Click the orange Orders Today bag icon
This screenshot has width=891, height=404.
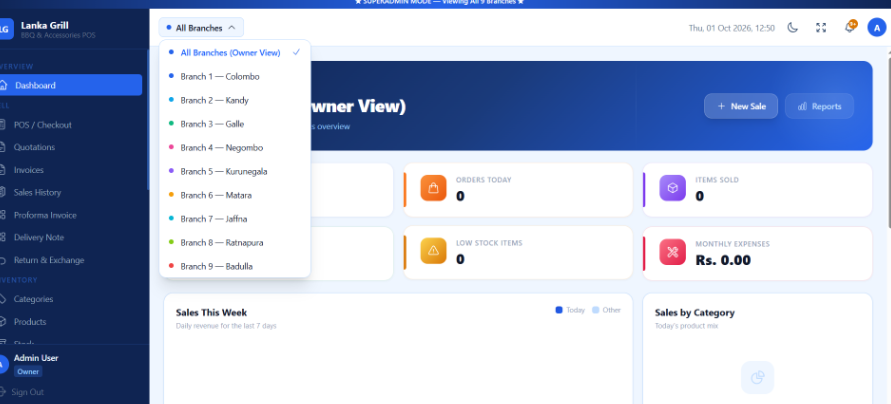tap(433, 188)
